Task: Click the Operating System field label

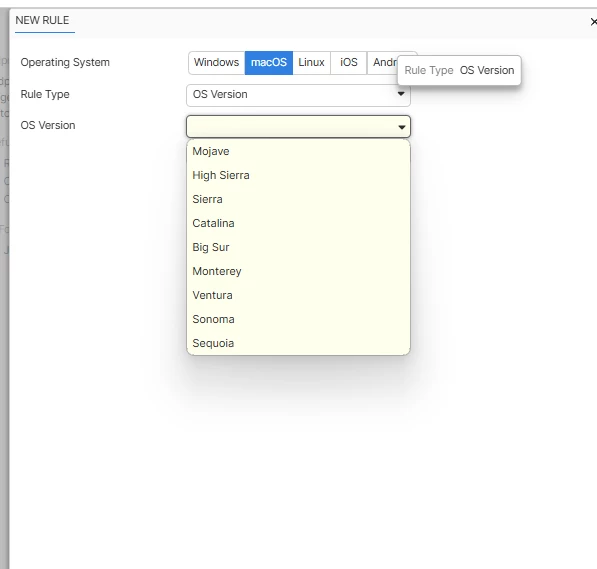Action: tap(65, 62)
